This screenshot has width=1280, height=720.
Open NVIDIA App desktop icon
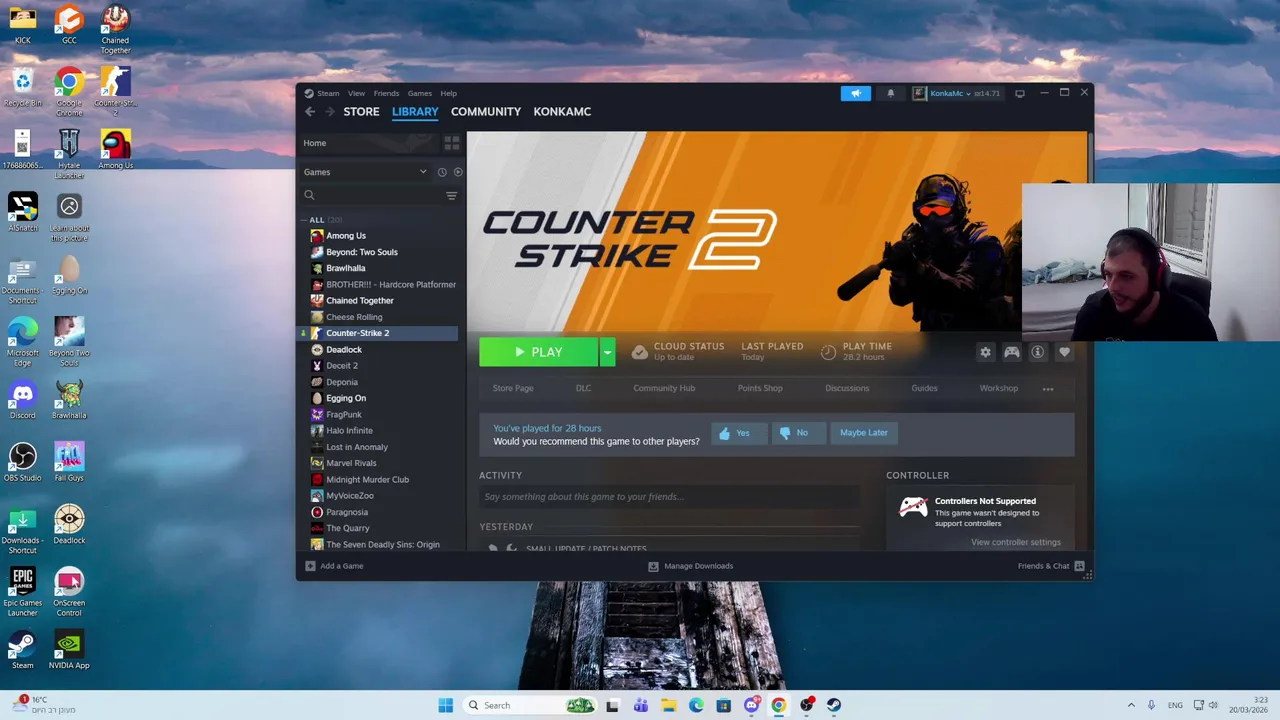pos(69,649)
